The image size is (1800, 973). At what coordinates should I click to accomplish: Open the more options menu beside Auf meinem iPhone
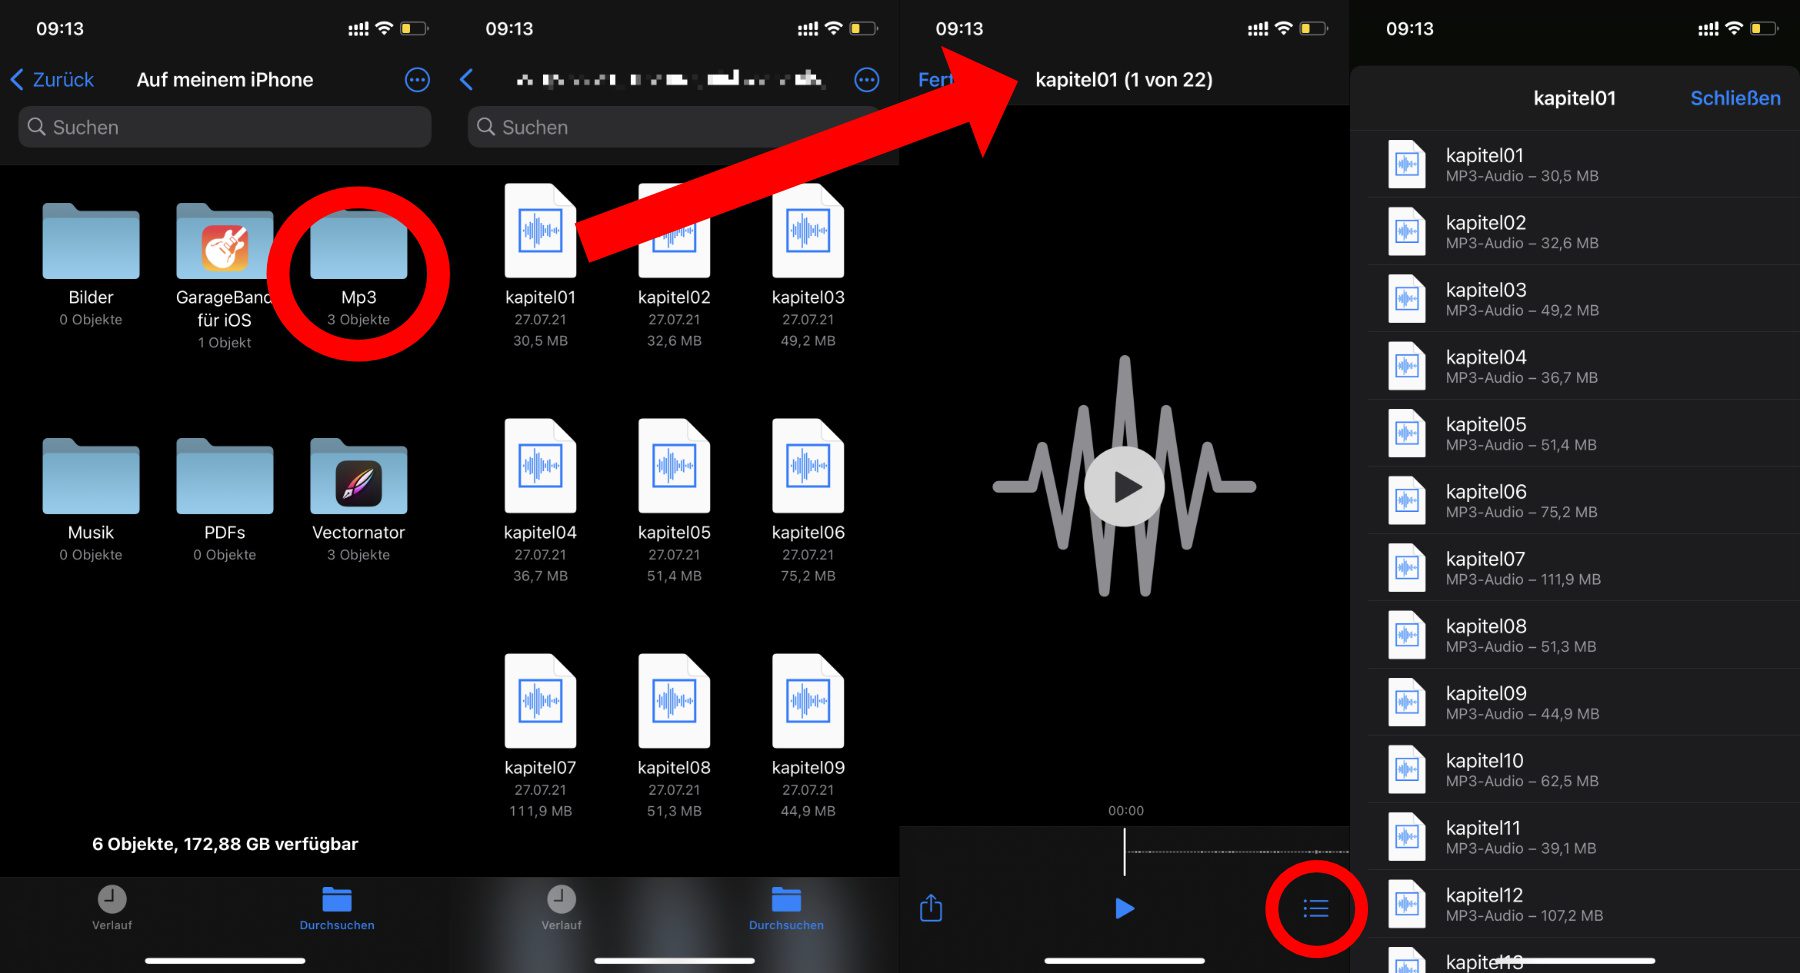(417, 79)
